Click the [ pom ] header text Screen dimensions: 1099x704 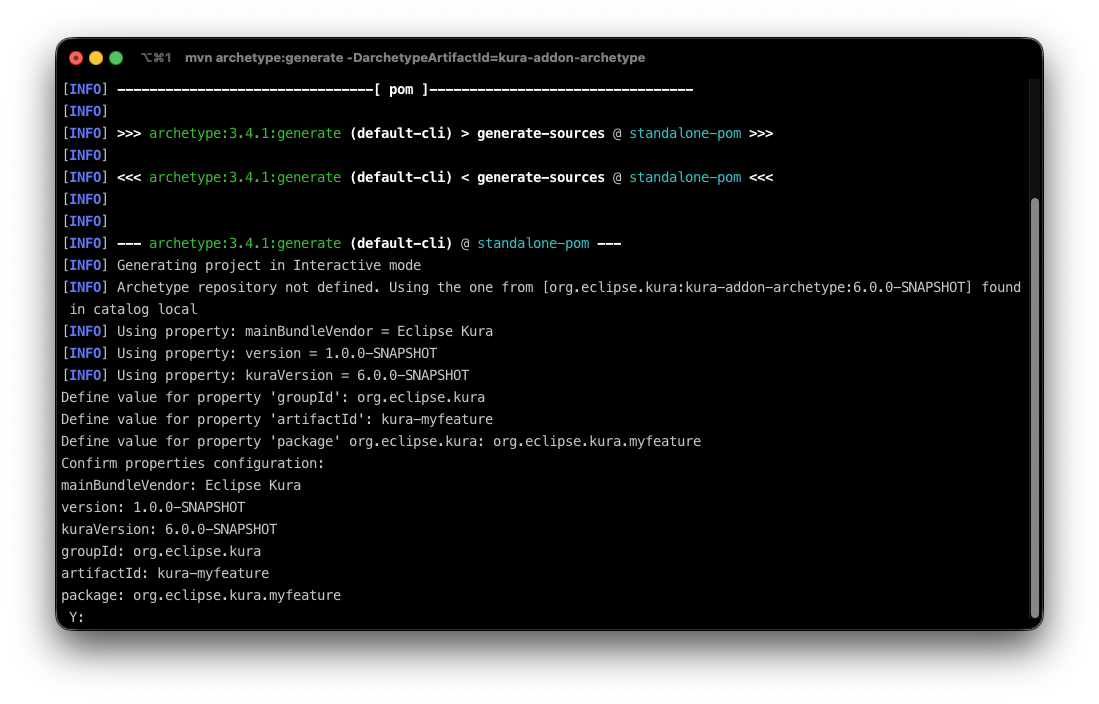pos(401,89)
